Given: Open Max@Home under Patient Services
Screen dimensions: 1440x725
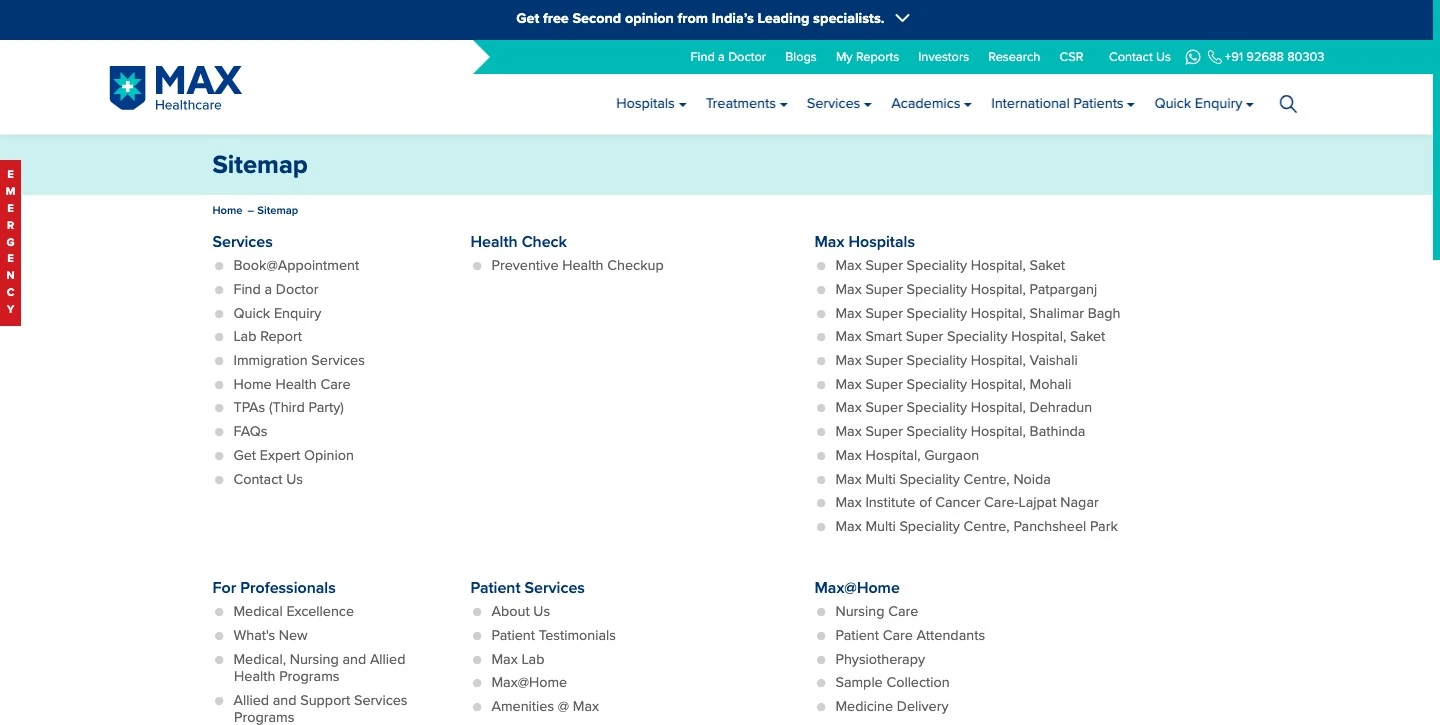Looking at the screenshot, I should click(x=529, y=683).
